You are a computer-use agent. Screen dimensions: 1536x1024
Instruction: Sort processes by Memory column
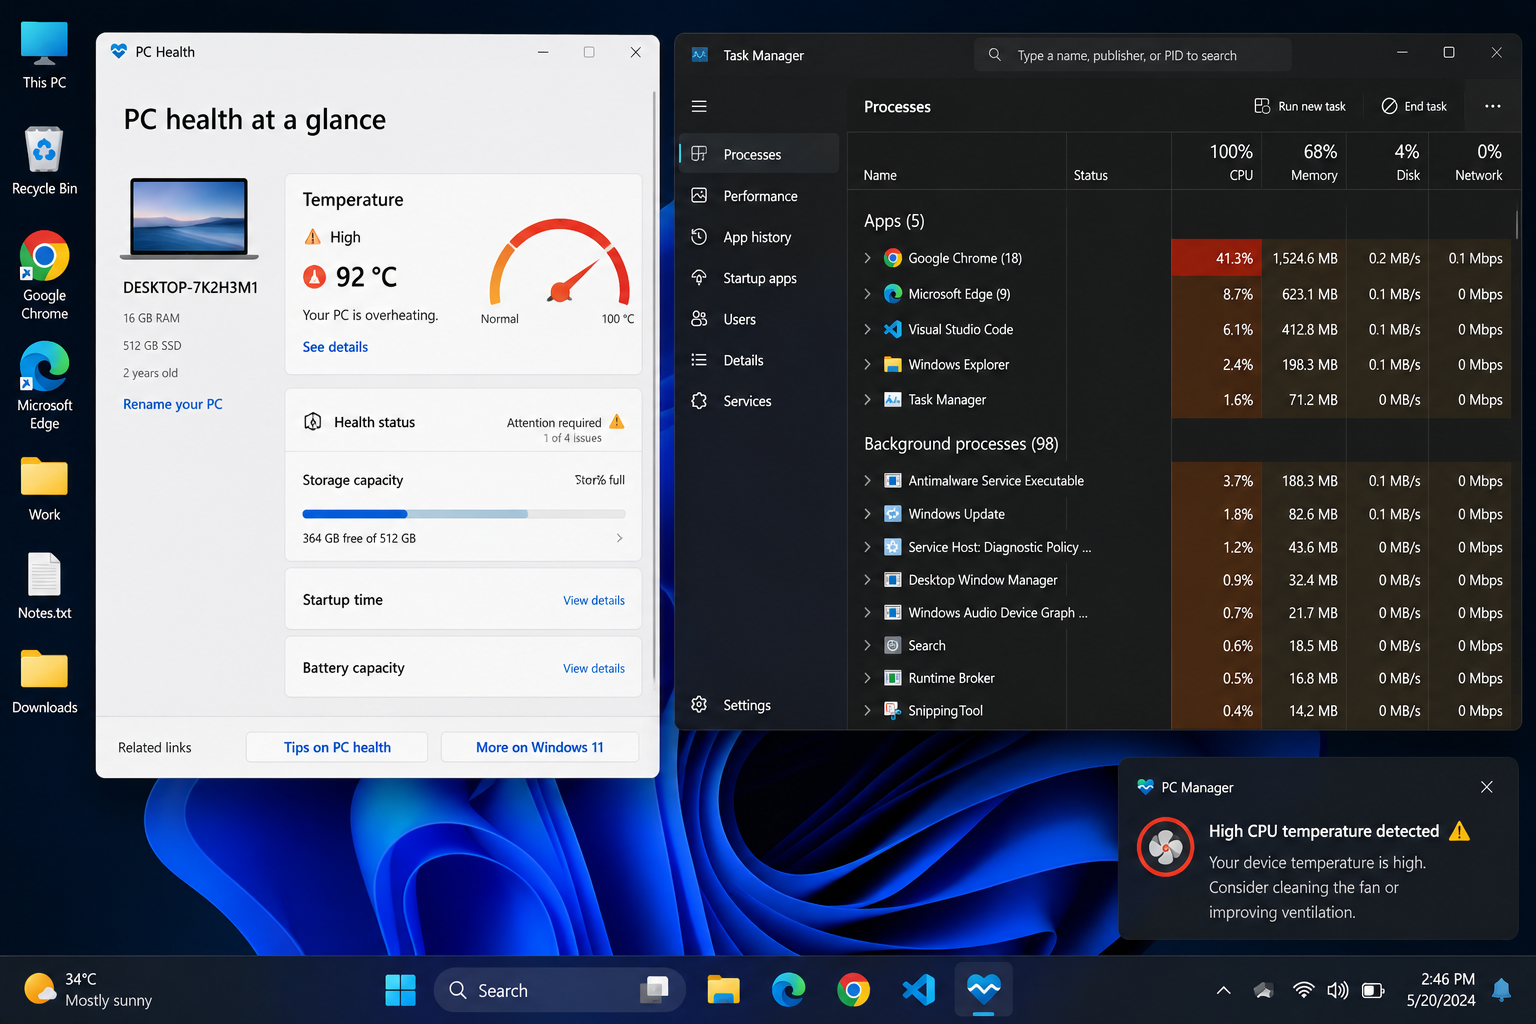click(1304, 161)
